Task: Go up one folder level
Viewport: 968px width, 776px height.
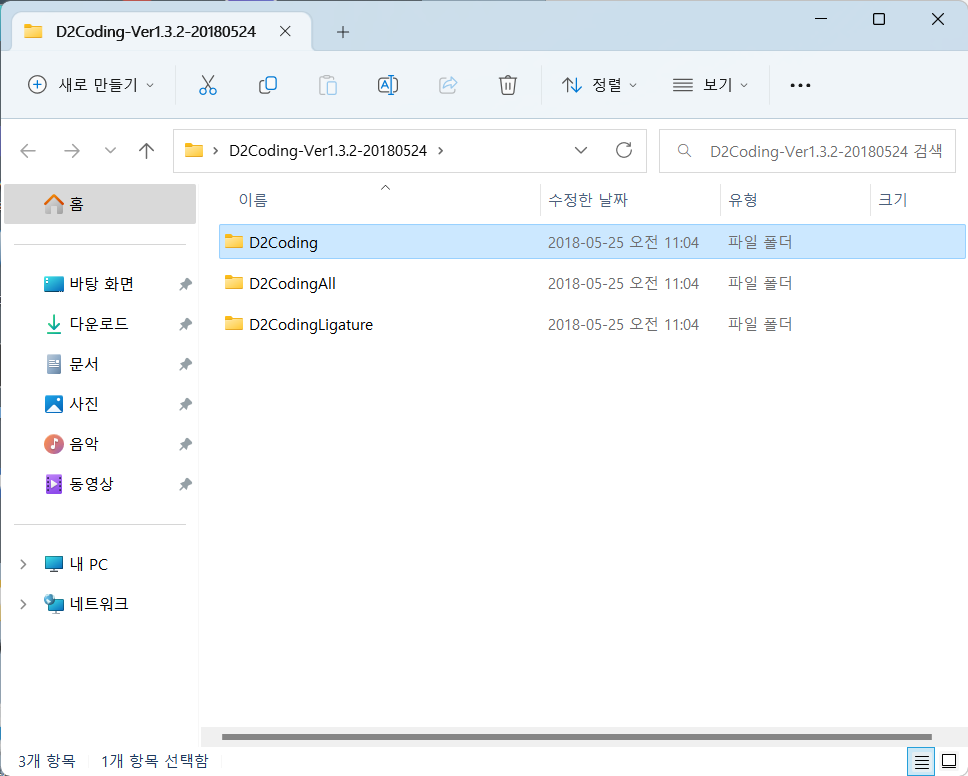Action: (x=147, y=151)
